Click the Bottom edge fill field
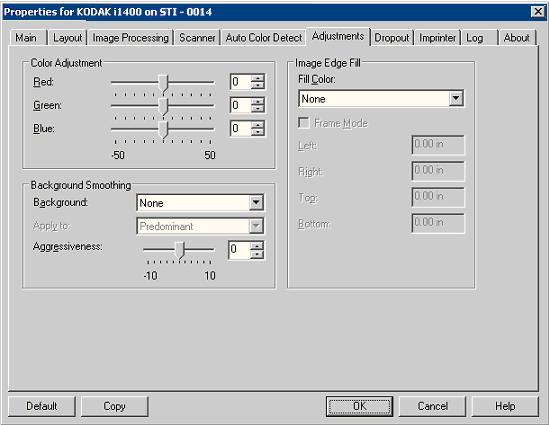The width and height of the screenshot is (549, 425). [x=438, y=223]
